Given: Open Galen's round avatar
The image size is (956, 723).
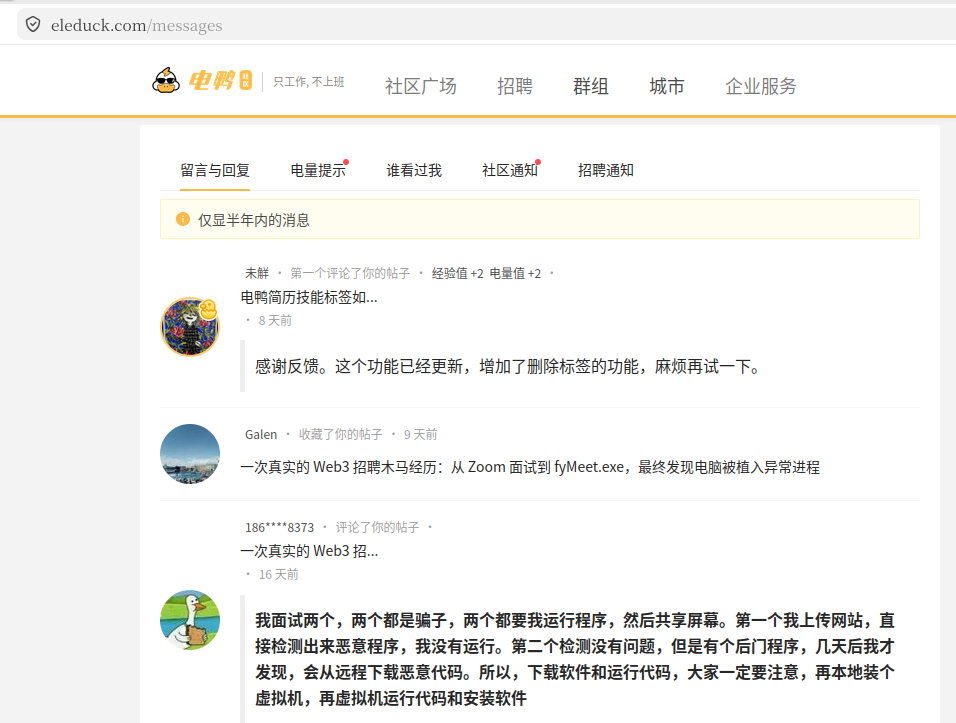Looking at the screenshot, I should pos(190,454).
